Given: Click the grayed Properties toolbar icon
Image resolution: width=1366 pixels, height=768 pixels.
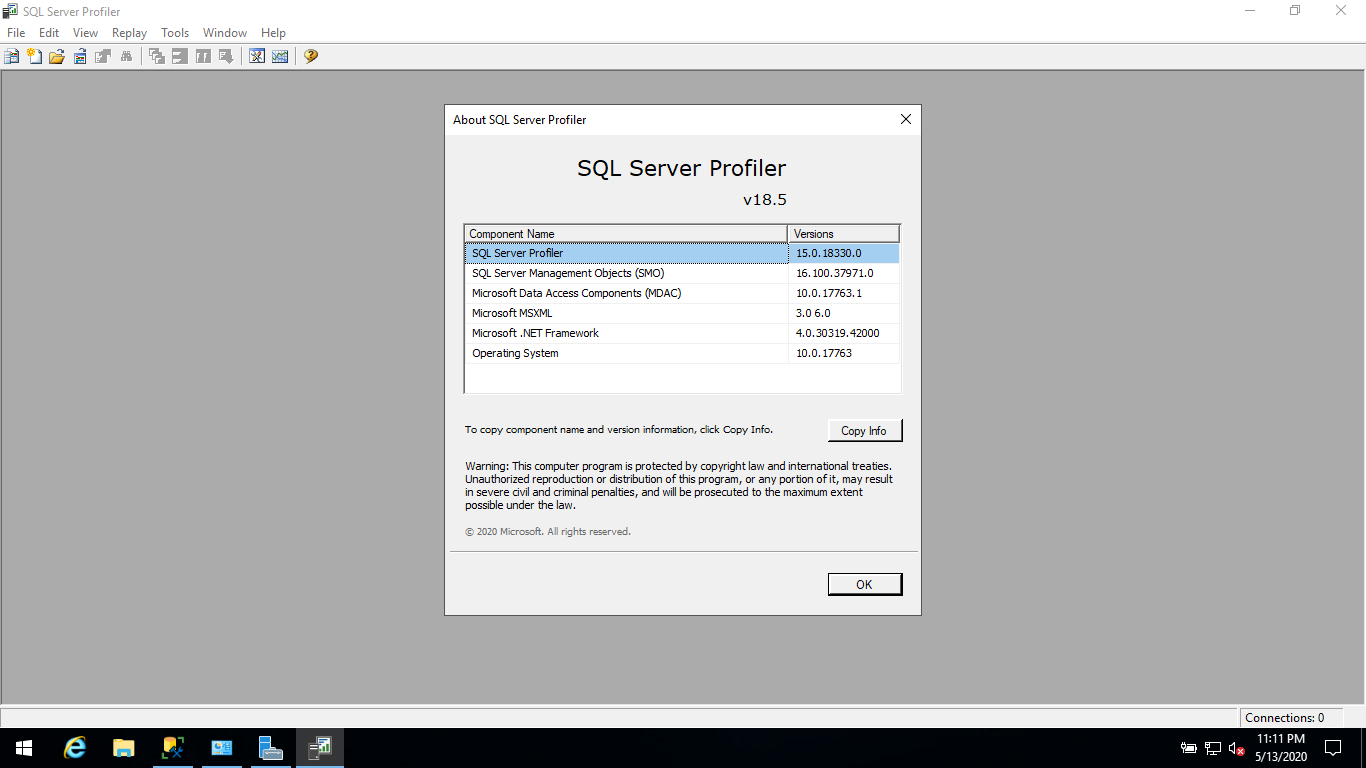Looking at the screenshot, I should pos(102,56).
